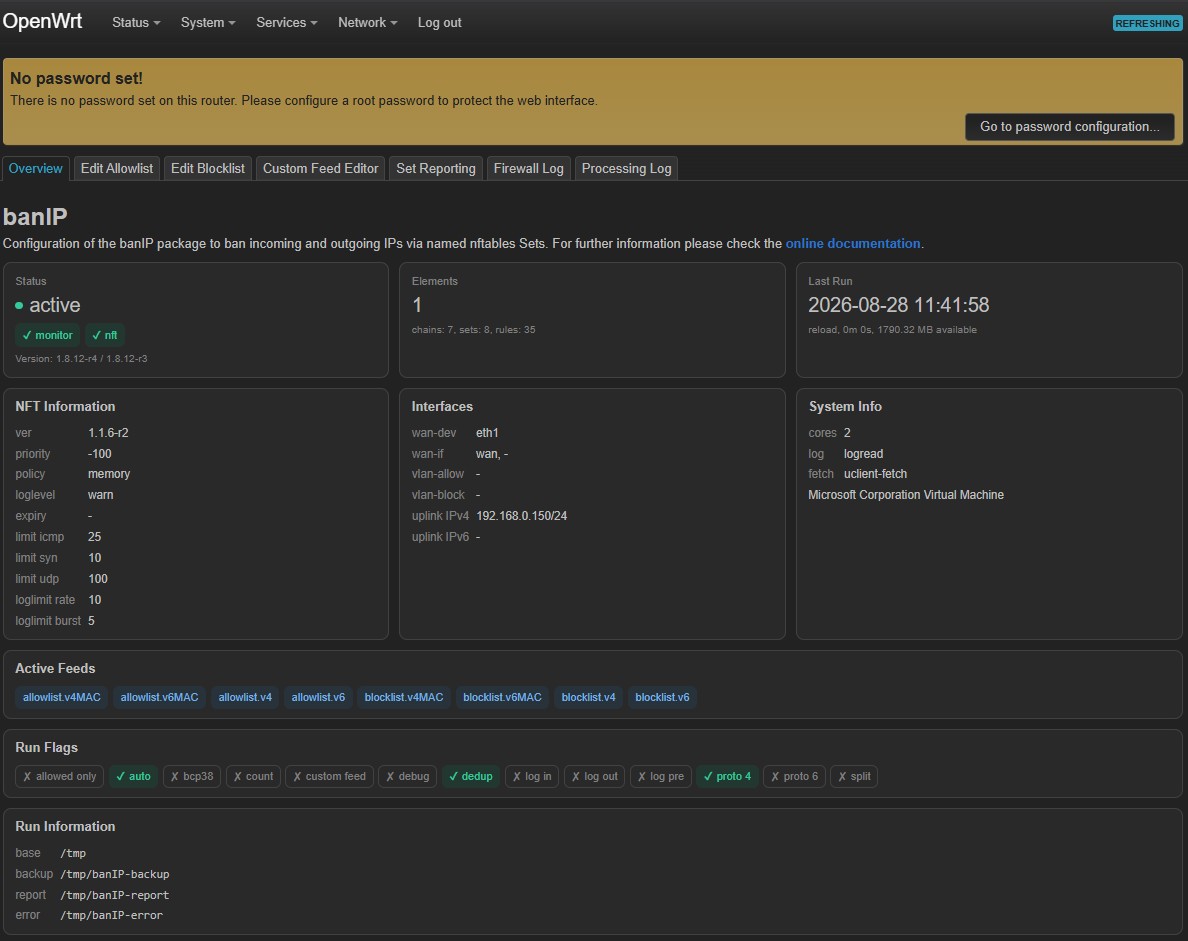
Task: Click the error path /tmp/banIP-error
Action: 111,915
